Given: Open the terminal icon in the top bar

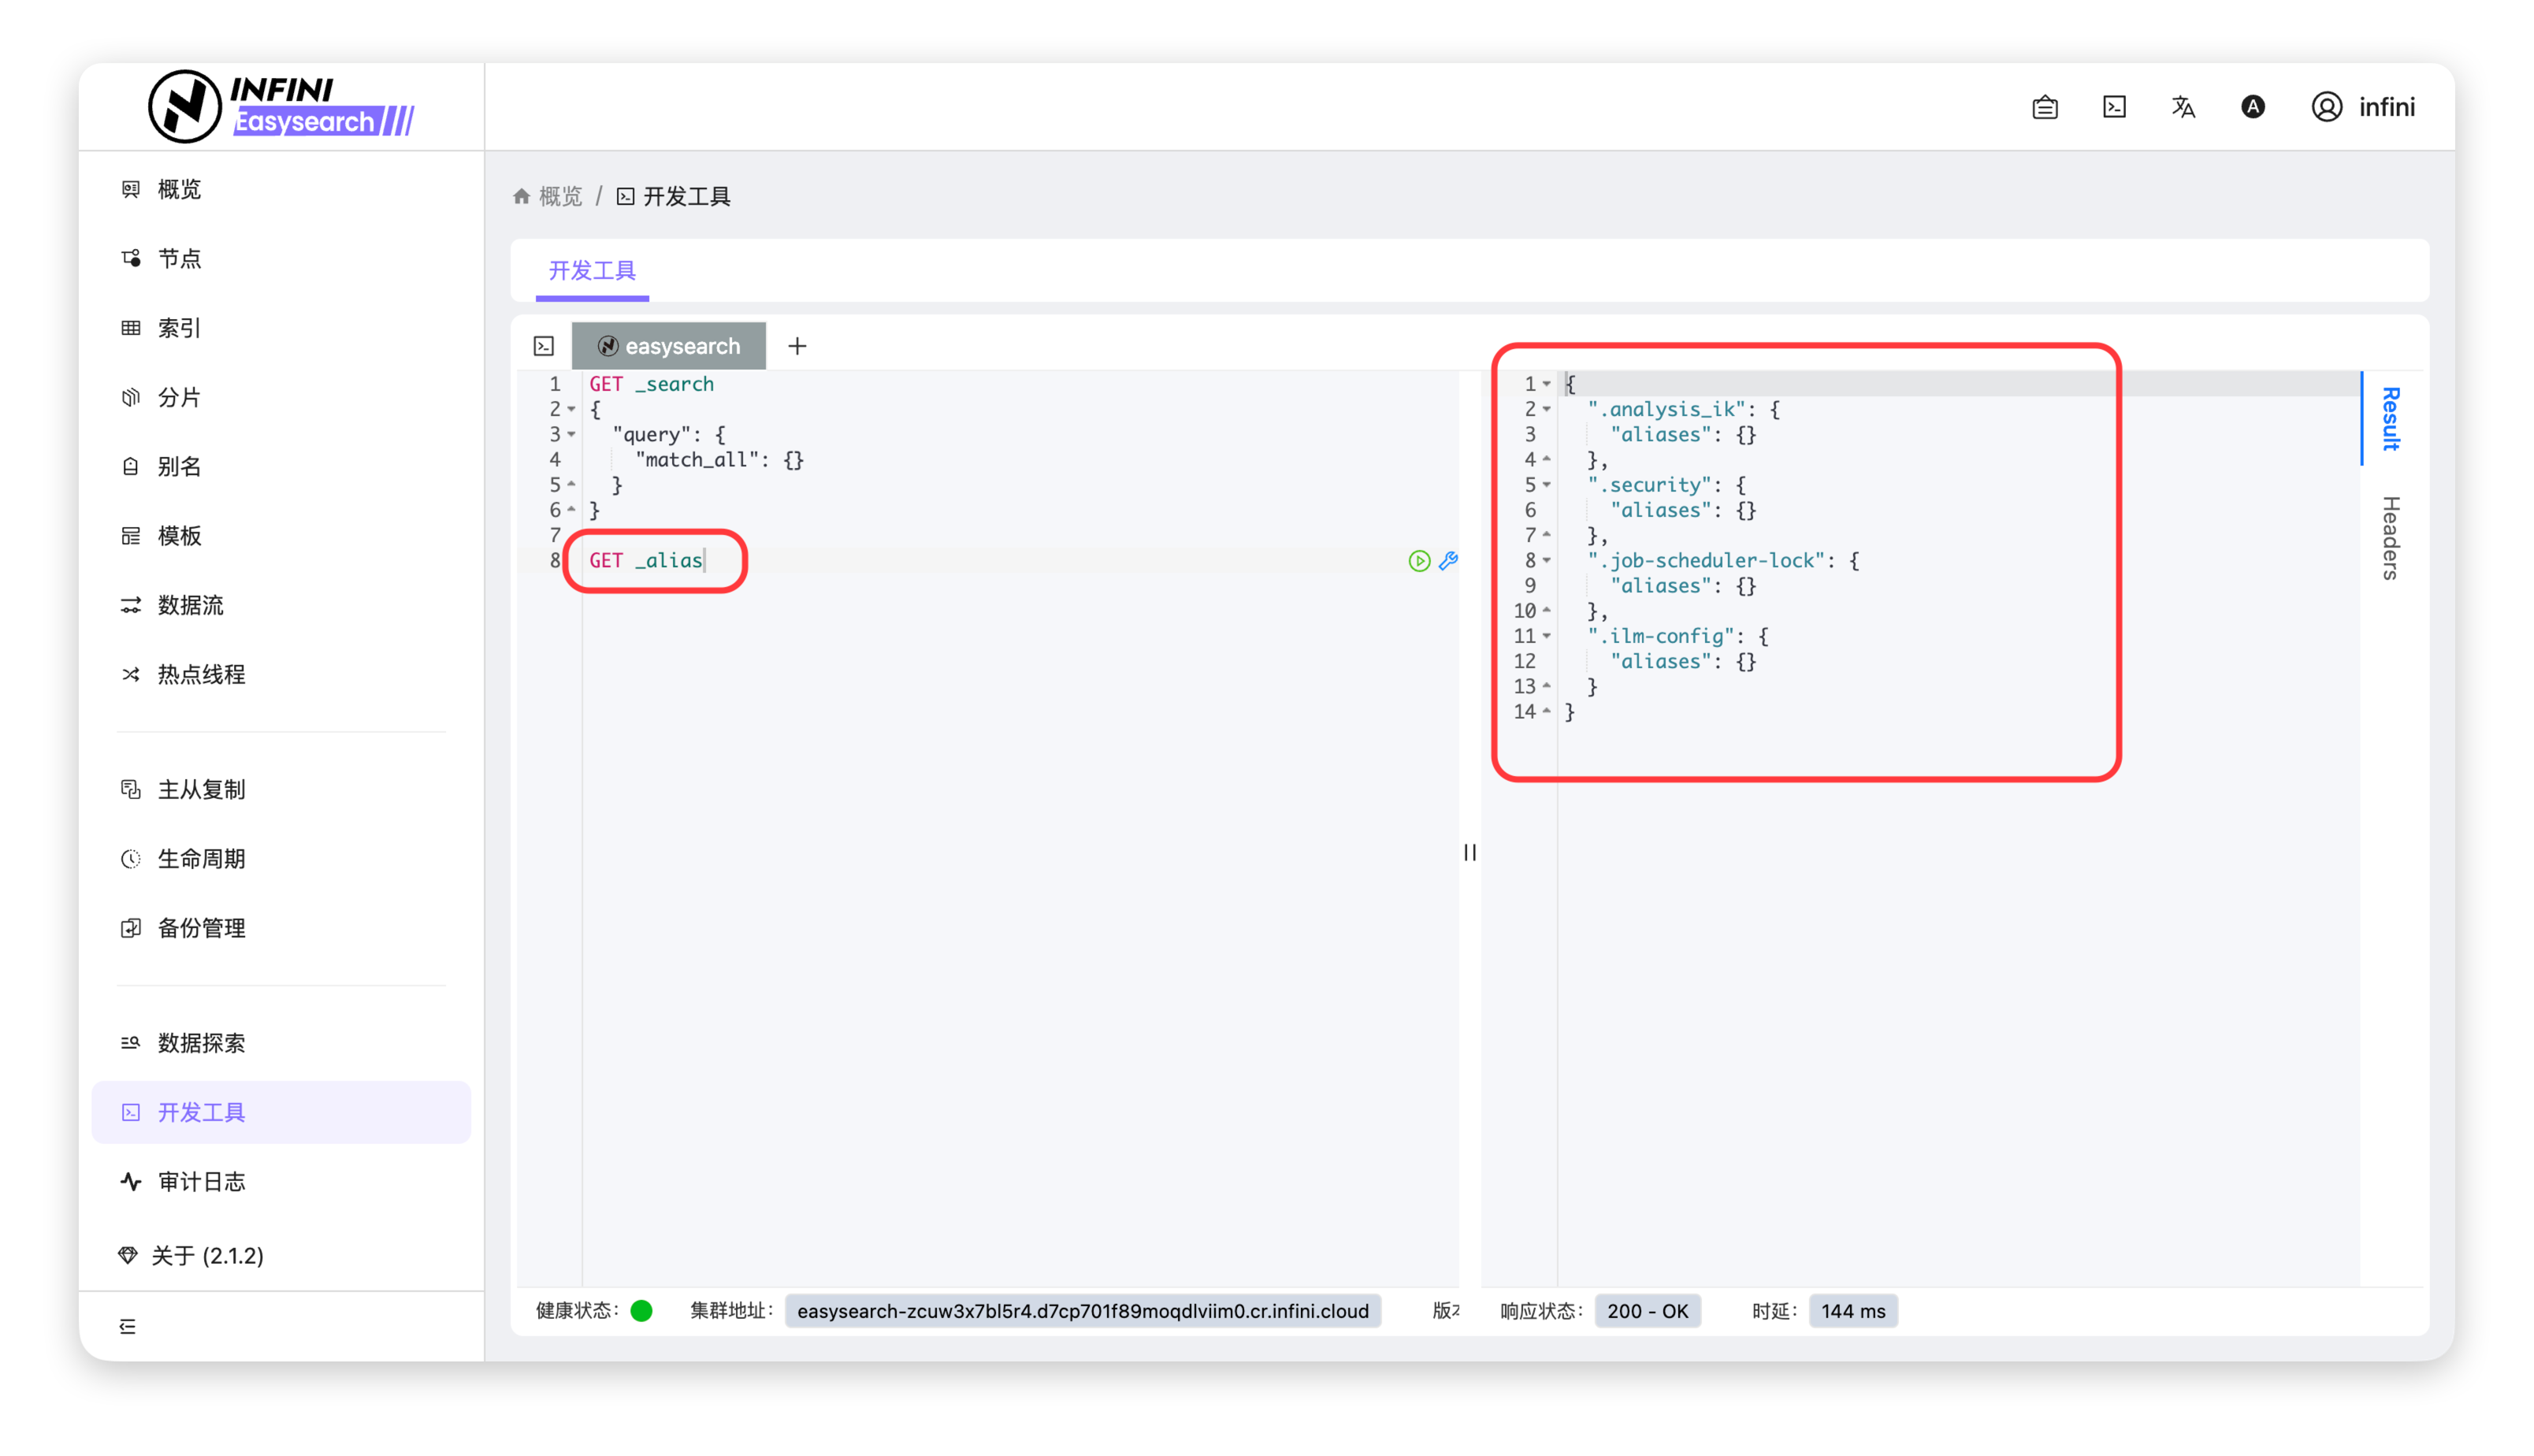Looking at the screenshot, I should point(2114,107).
